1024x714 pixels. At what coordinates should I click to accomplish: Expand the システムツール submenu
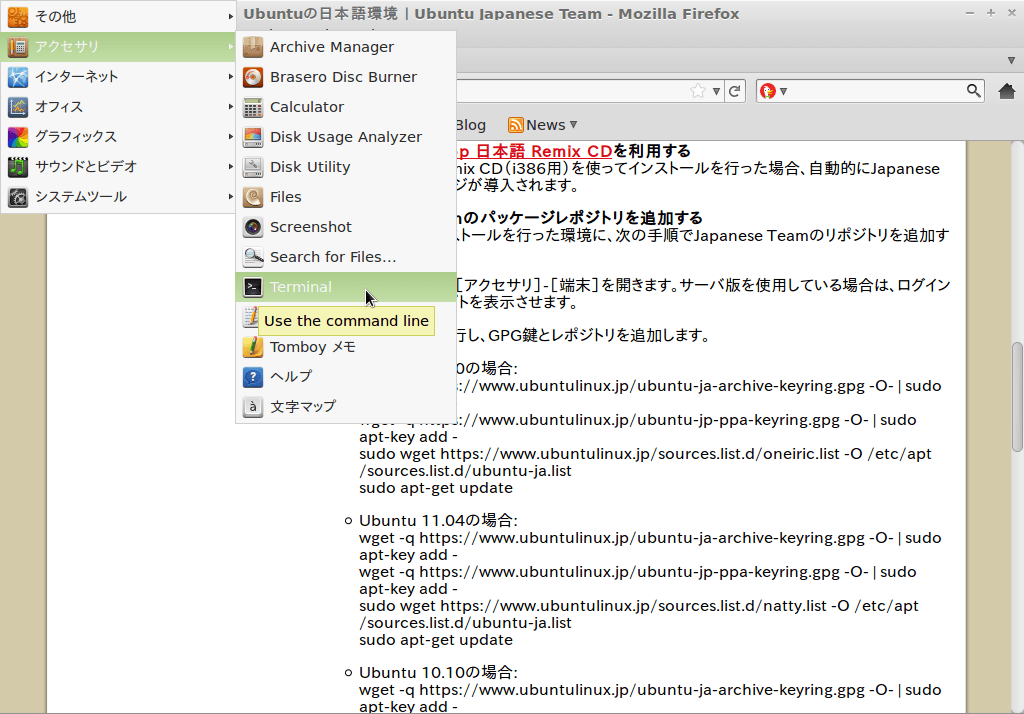tap(231, 197)
